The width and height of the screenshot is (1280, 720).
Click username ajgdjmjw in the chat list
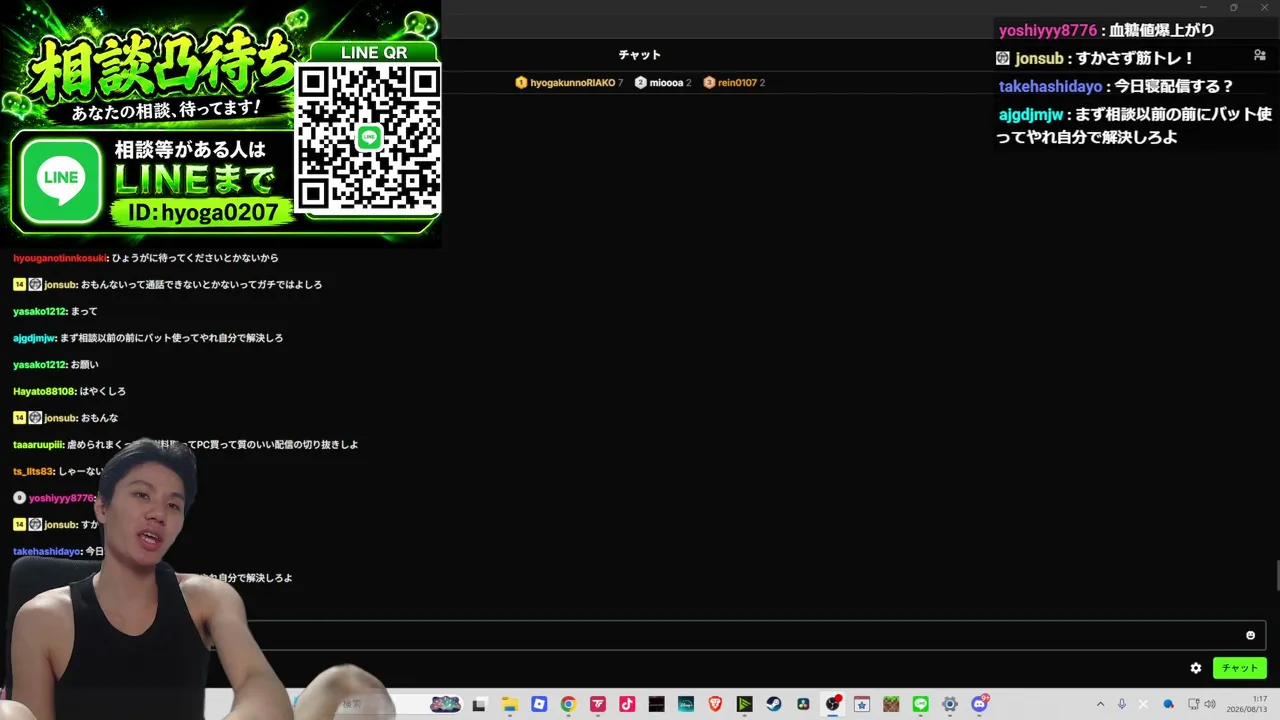tap(34, 338)
